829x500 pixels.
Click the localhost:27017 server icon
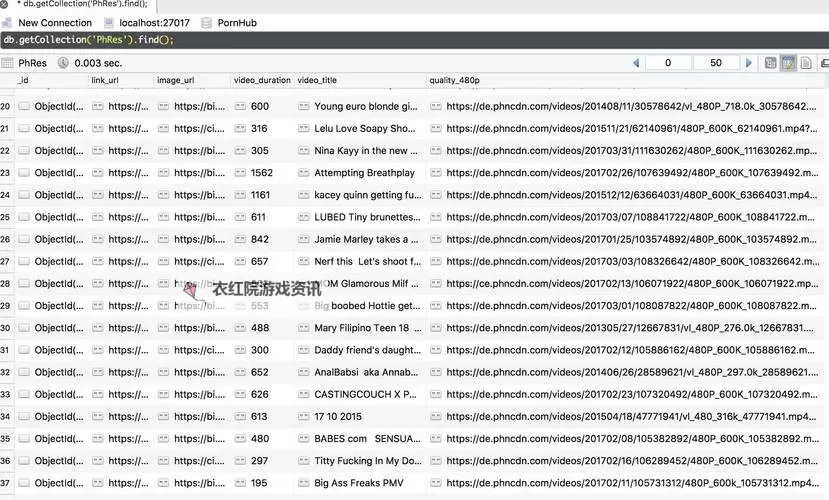click(x=108, y=22)
